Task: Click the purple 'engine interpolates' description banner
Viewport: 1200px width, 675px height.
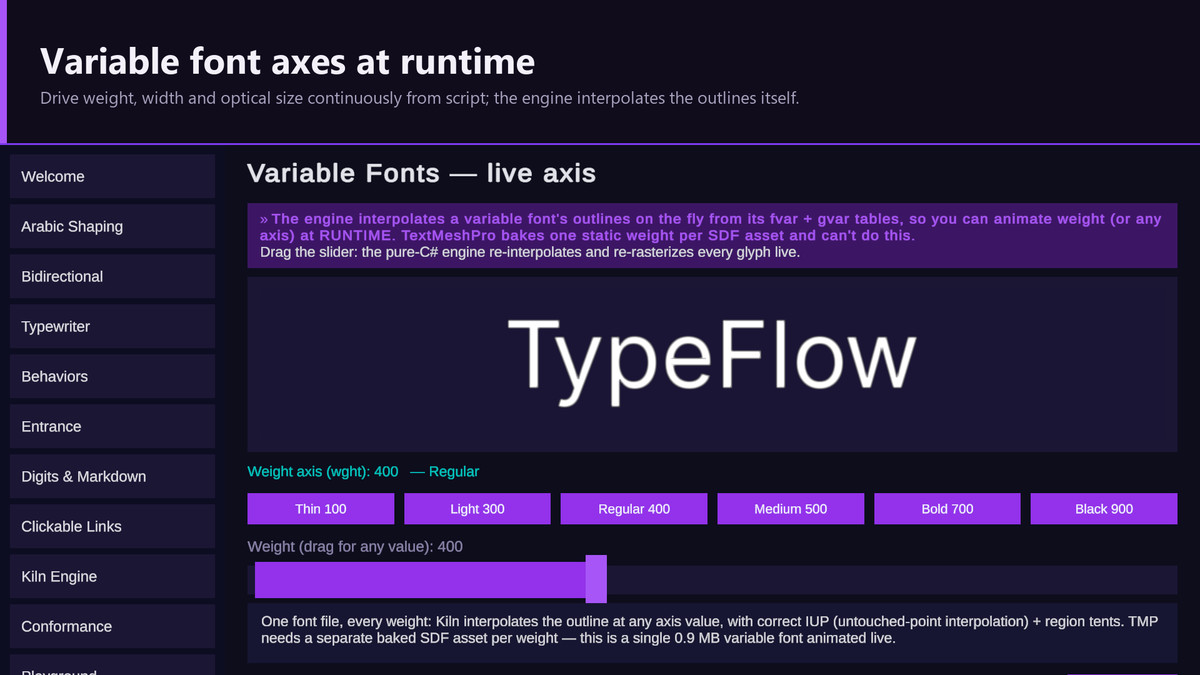Action: tap(712, 236)
